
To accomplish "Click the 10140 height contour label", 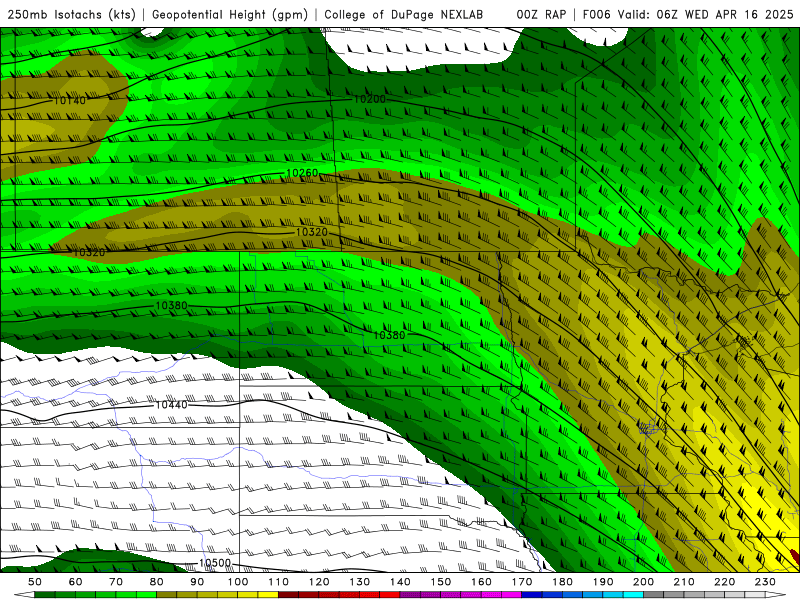I will click(70, 101).
